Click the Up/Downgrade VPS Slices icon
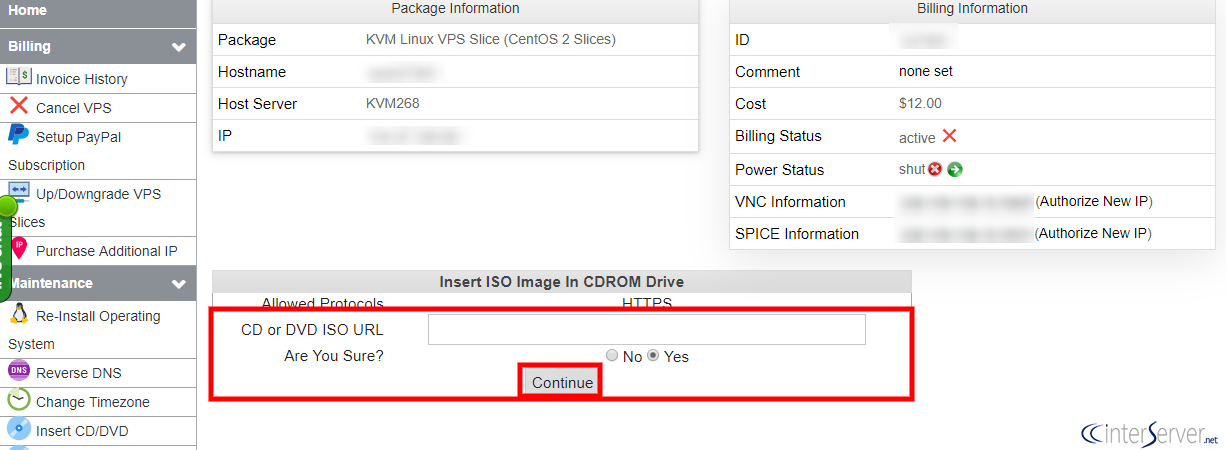 tap(19, 192)
